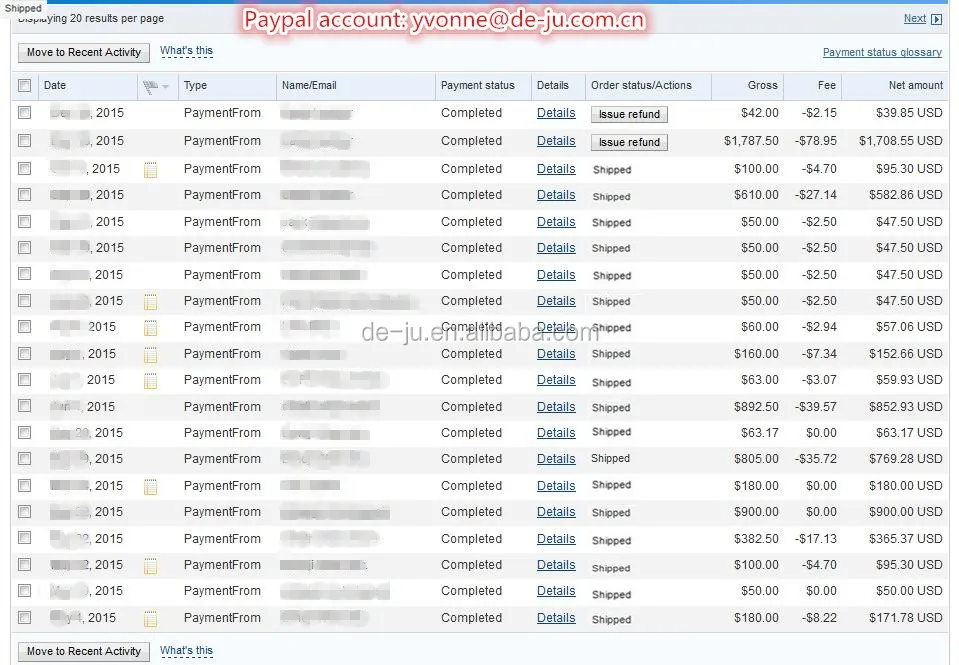Check the box for the $1,787.50 payment row
Image resolution: width=959 pixels, height=665 pixels.
coord(25,142)
